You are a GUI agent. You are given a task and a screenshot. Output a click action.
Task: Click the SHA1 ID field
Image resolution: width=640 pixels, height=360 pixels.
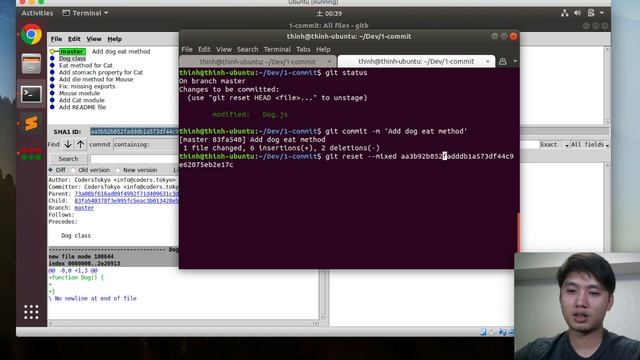[x=134, y=131]
